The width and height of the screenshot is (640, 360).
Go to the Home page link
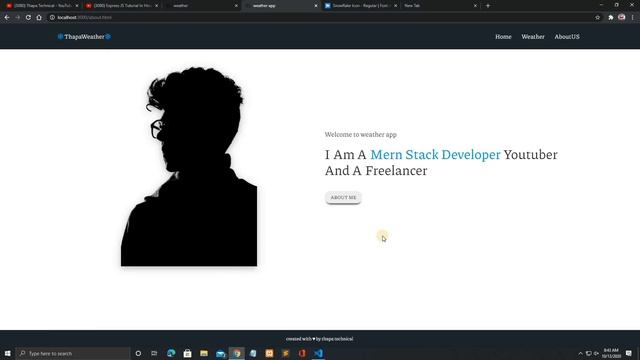503,37
